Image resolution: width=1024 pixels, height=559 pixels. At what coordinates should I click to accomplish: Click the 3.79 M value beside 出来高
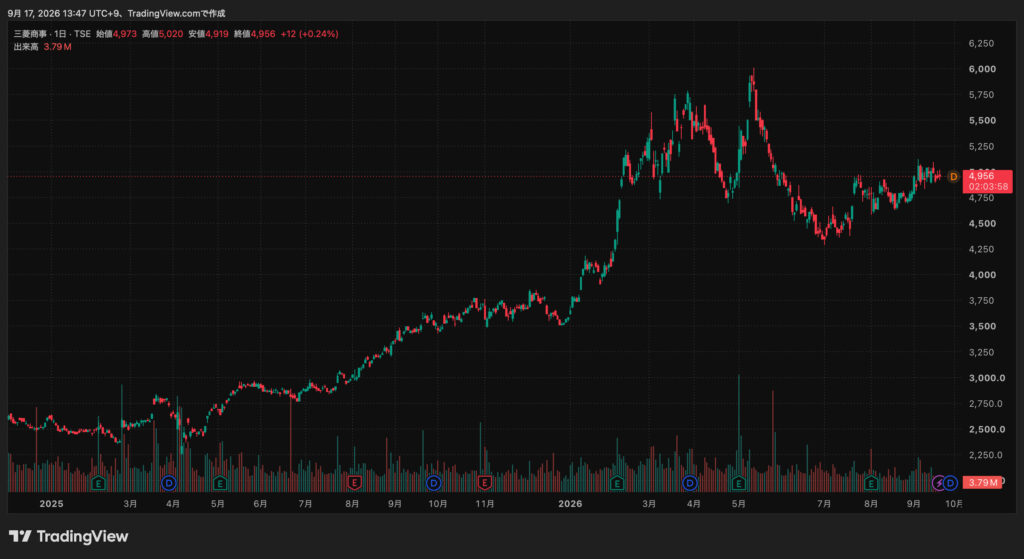57,47
